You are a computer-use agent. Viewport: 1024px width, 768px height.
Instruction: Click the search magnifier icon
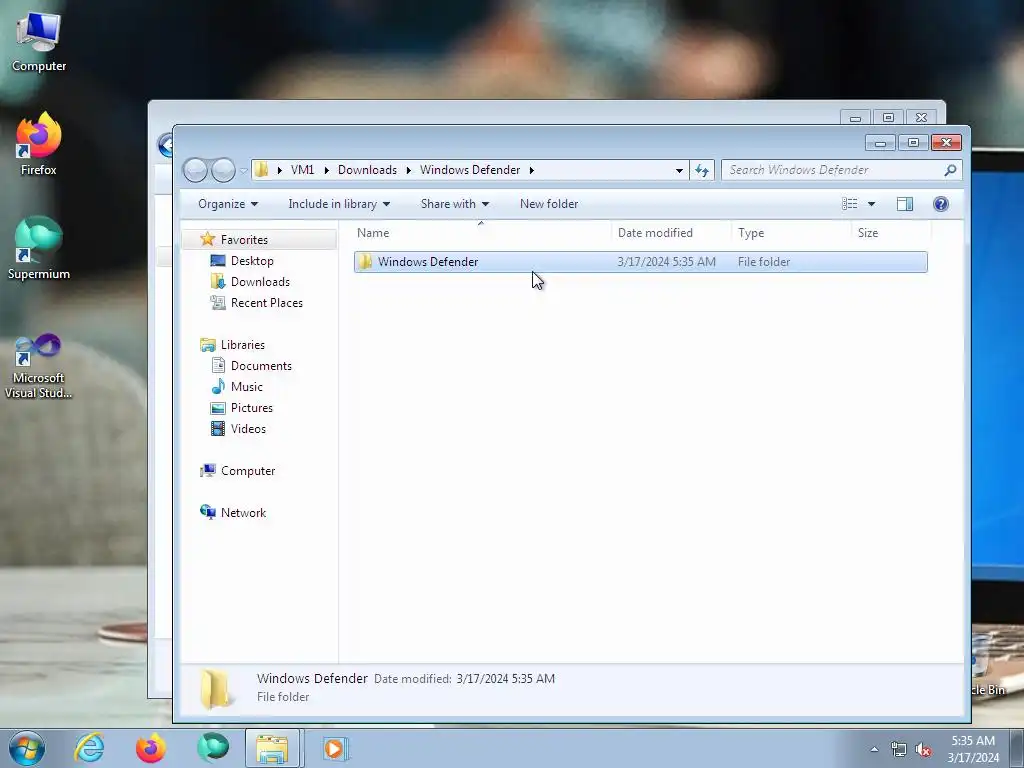[x=950, y=170]
